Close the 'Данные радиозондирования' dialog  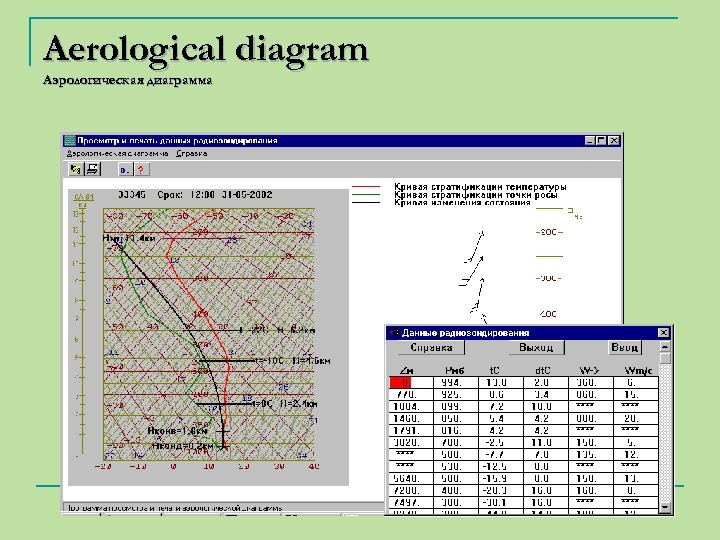pyautogui.click(x=663, y=332)
